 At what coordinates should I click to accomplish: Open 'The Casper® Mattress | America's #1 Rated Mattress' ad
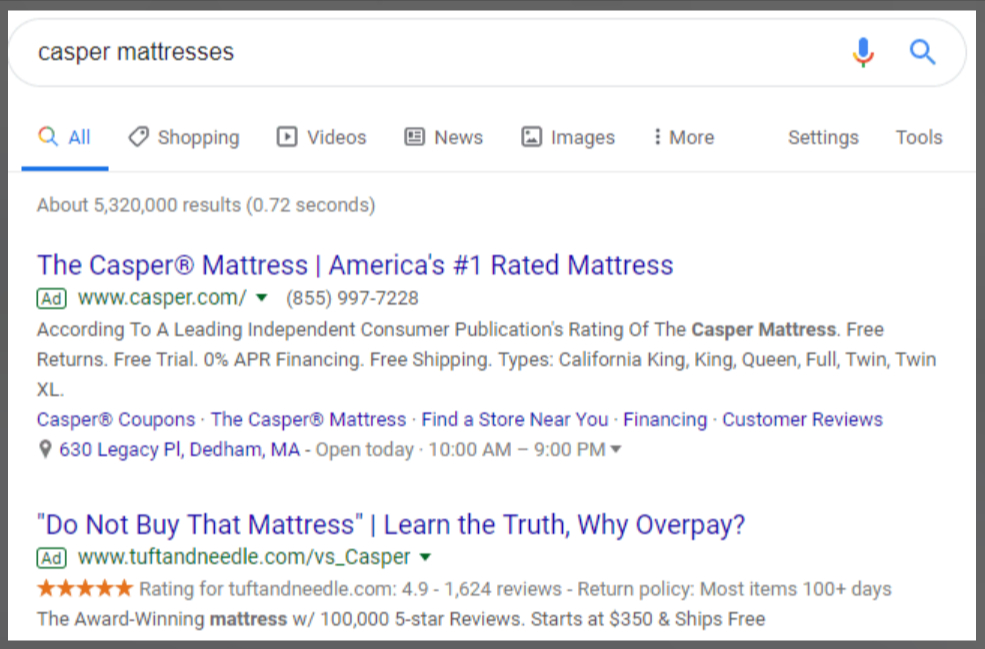[x=355, y=265]
